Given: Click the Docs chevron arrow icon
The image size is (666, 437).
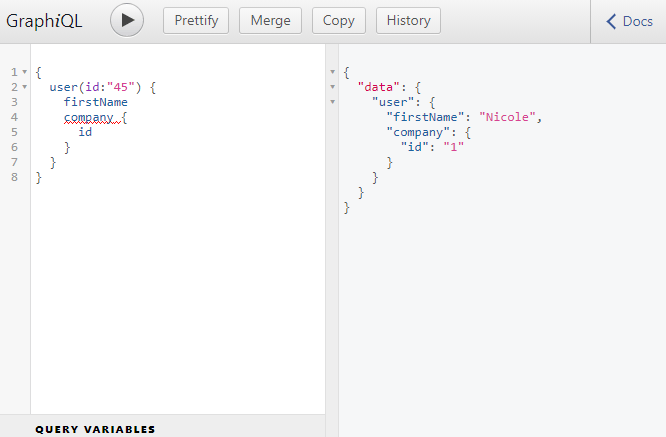Looking at the screenshot, I should pos(612,21).
